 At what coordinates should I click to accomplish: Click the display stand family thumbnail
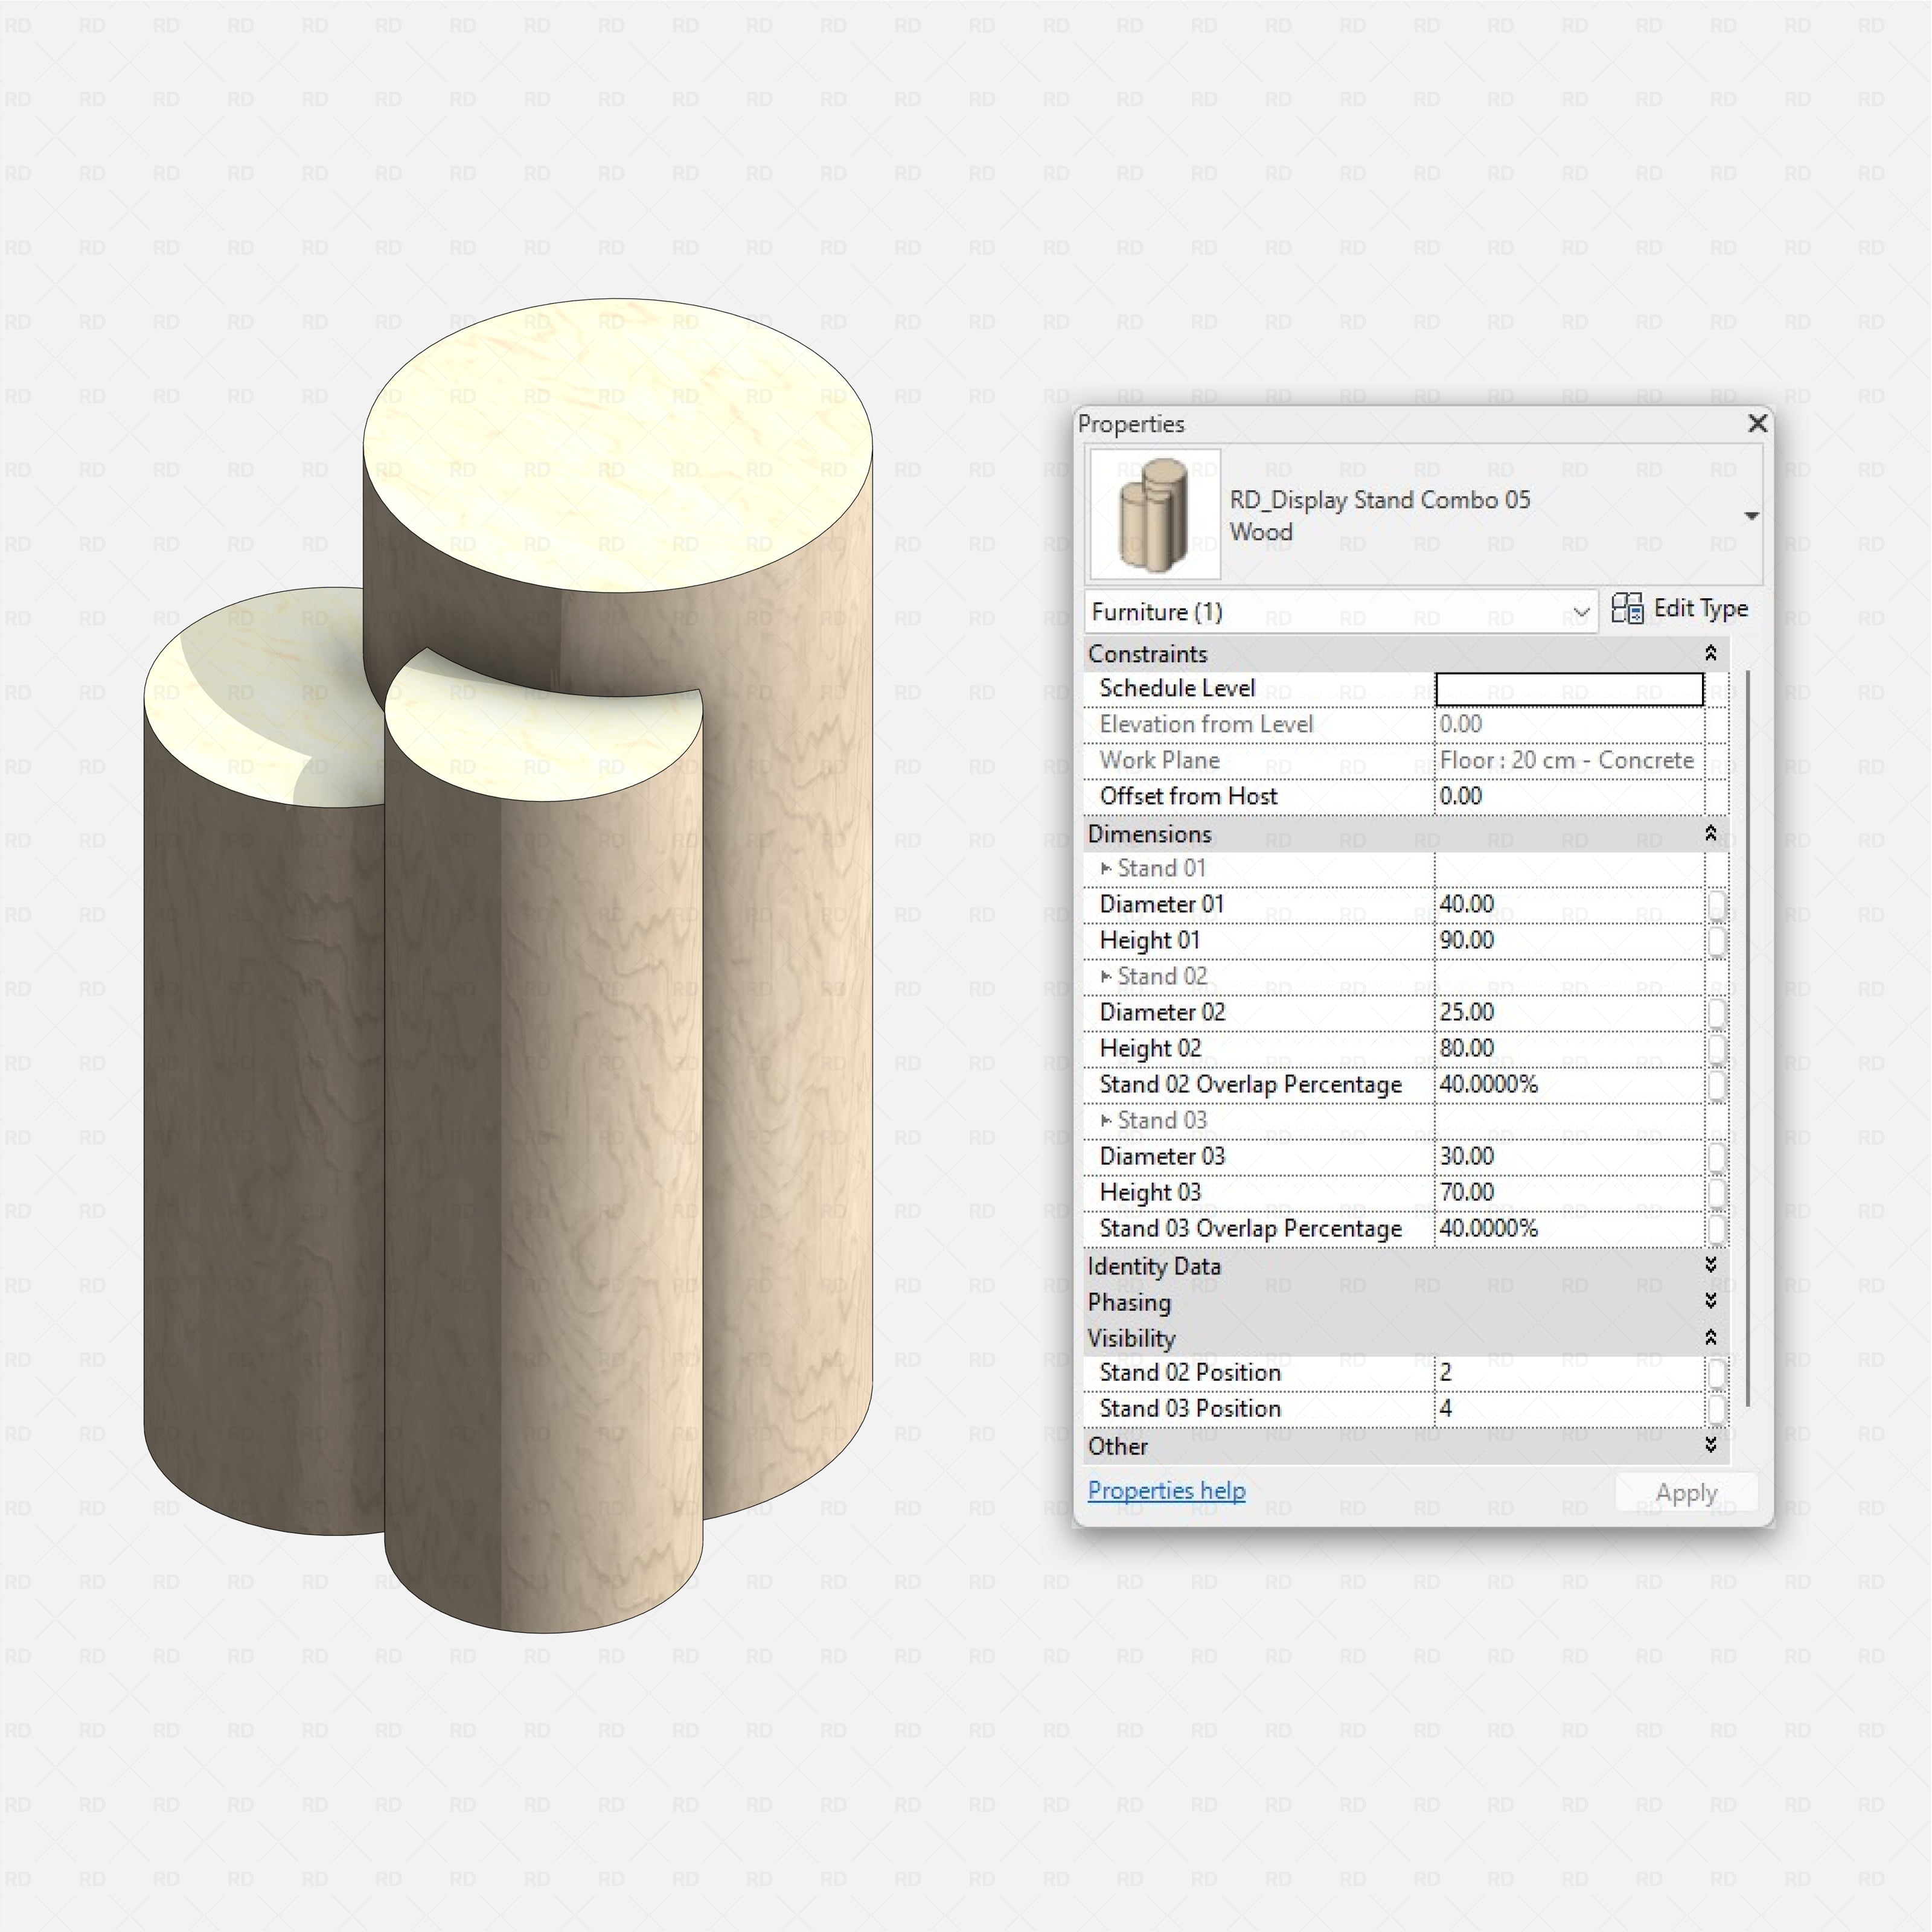(x=1155, y=514)
